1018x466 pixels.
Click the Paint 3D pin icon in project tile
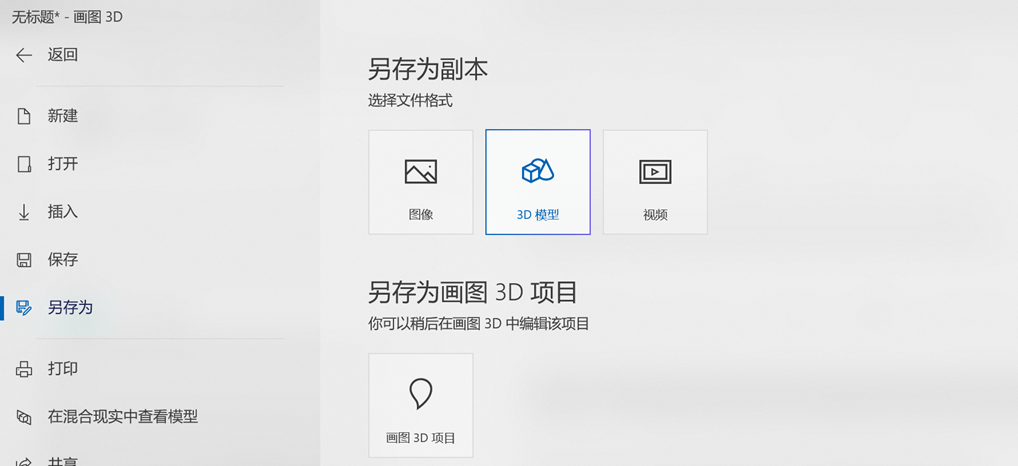[x=421, y=394]
